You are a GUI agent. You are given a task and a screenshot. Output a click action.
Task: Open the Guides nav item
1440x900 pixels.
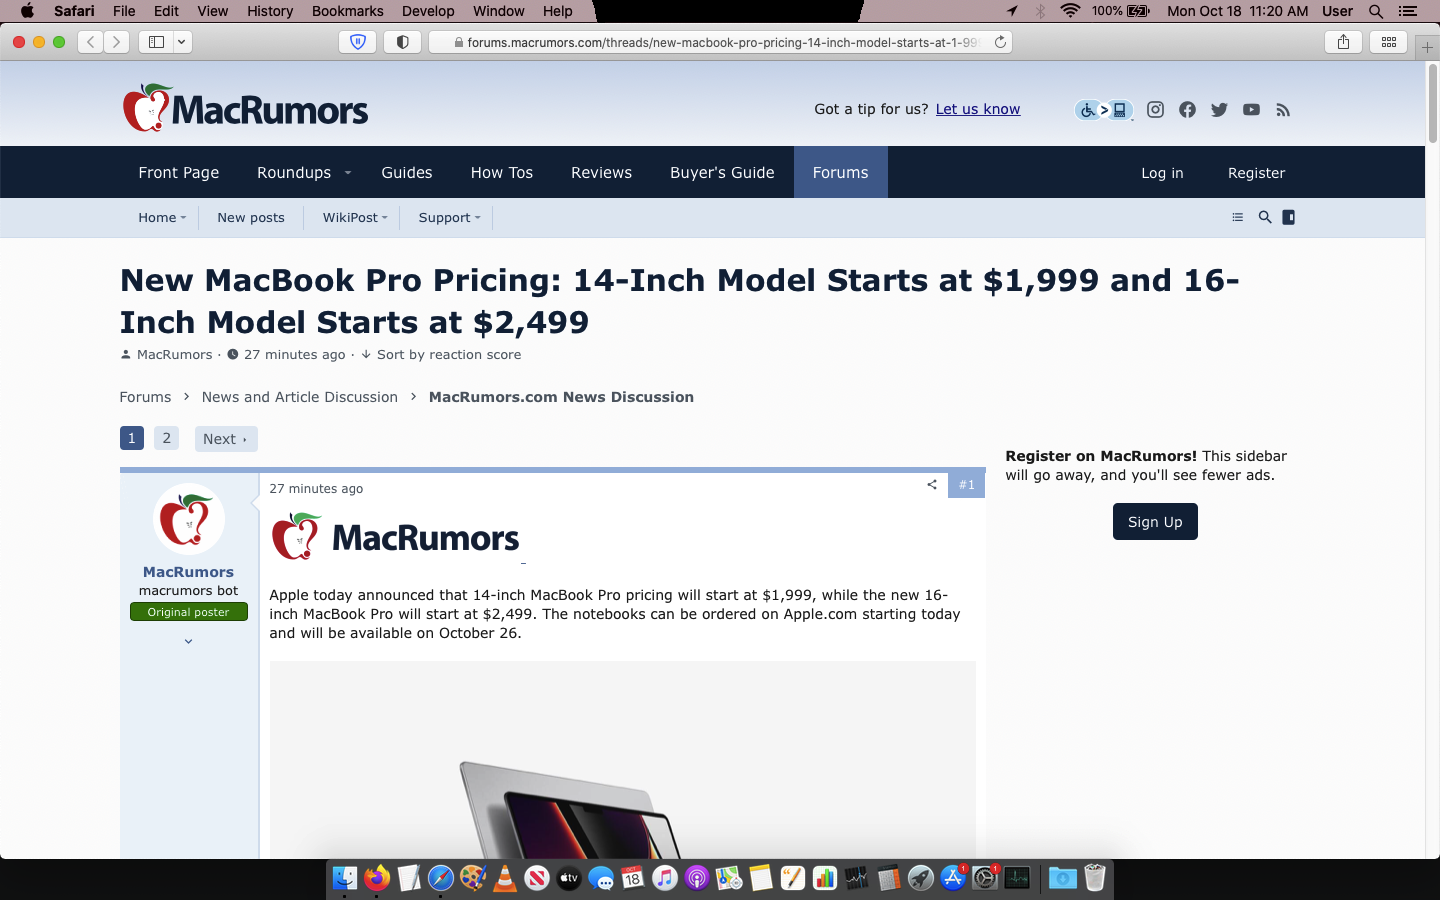coord(407,172)
